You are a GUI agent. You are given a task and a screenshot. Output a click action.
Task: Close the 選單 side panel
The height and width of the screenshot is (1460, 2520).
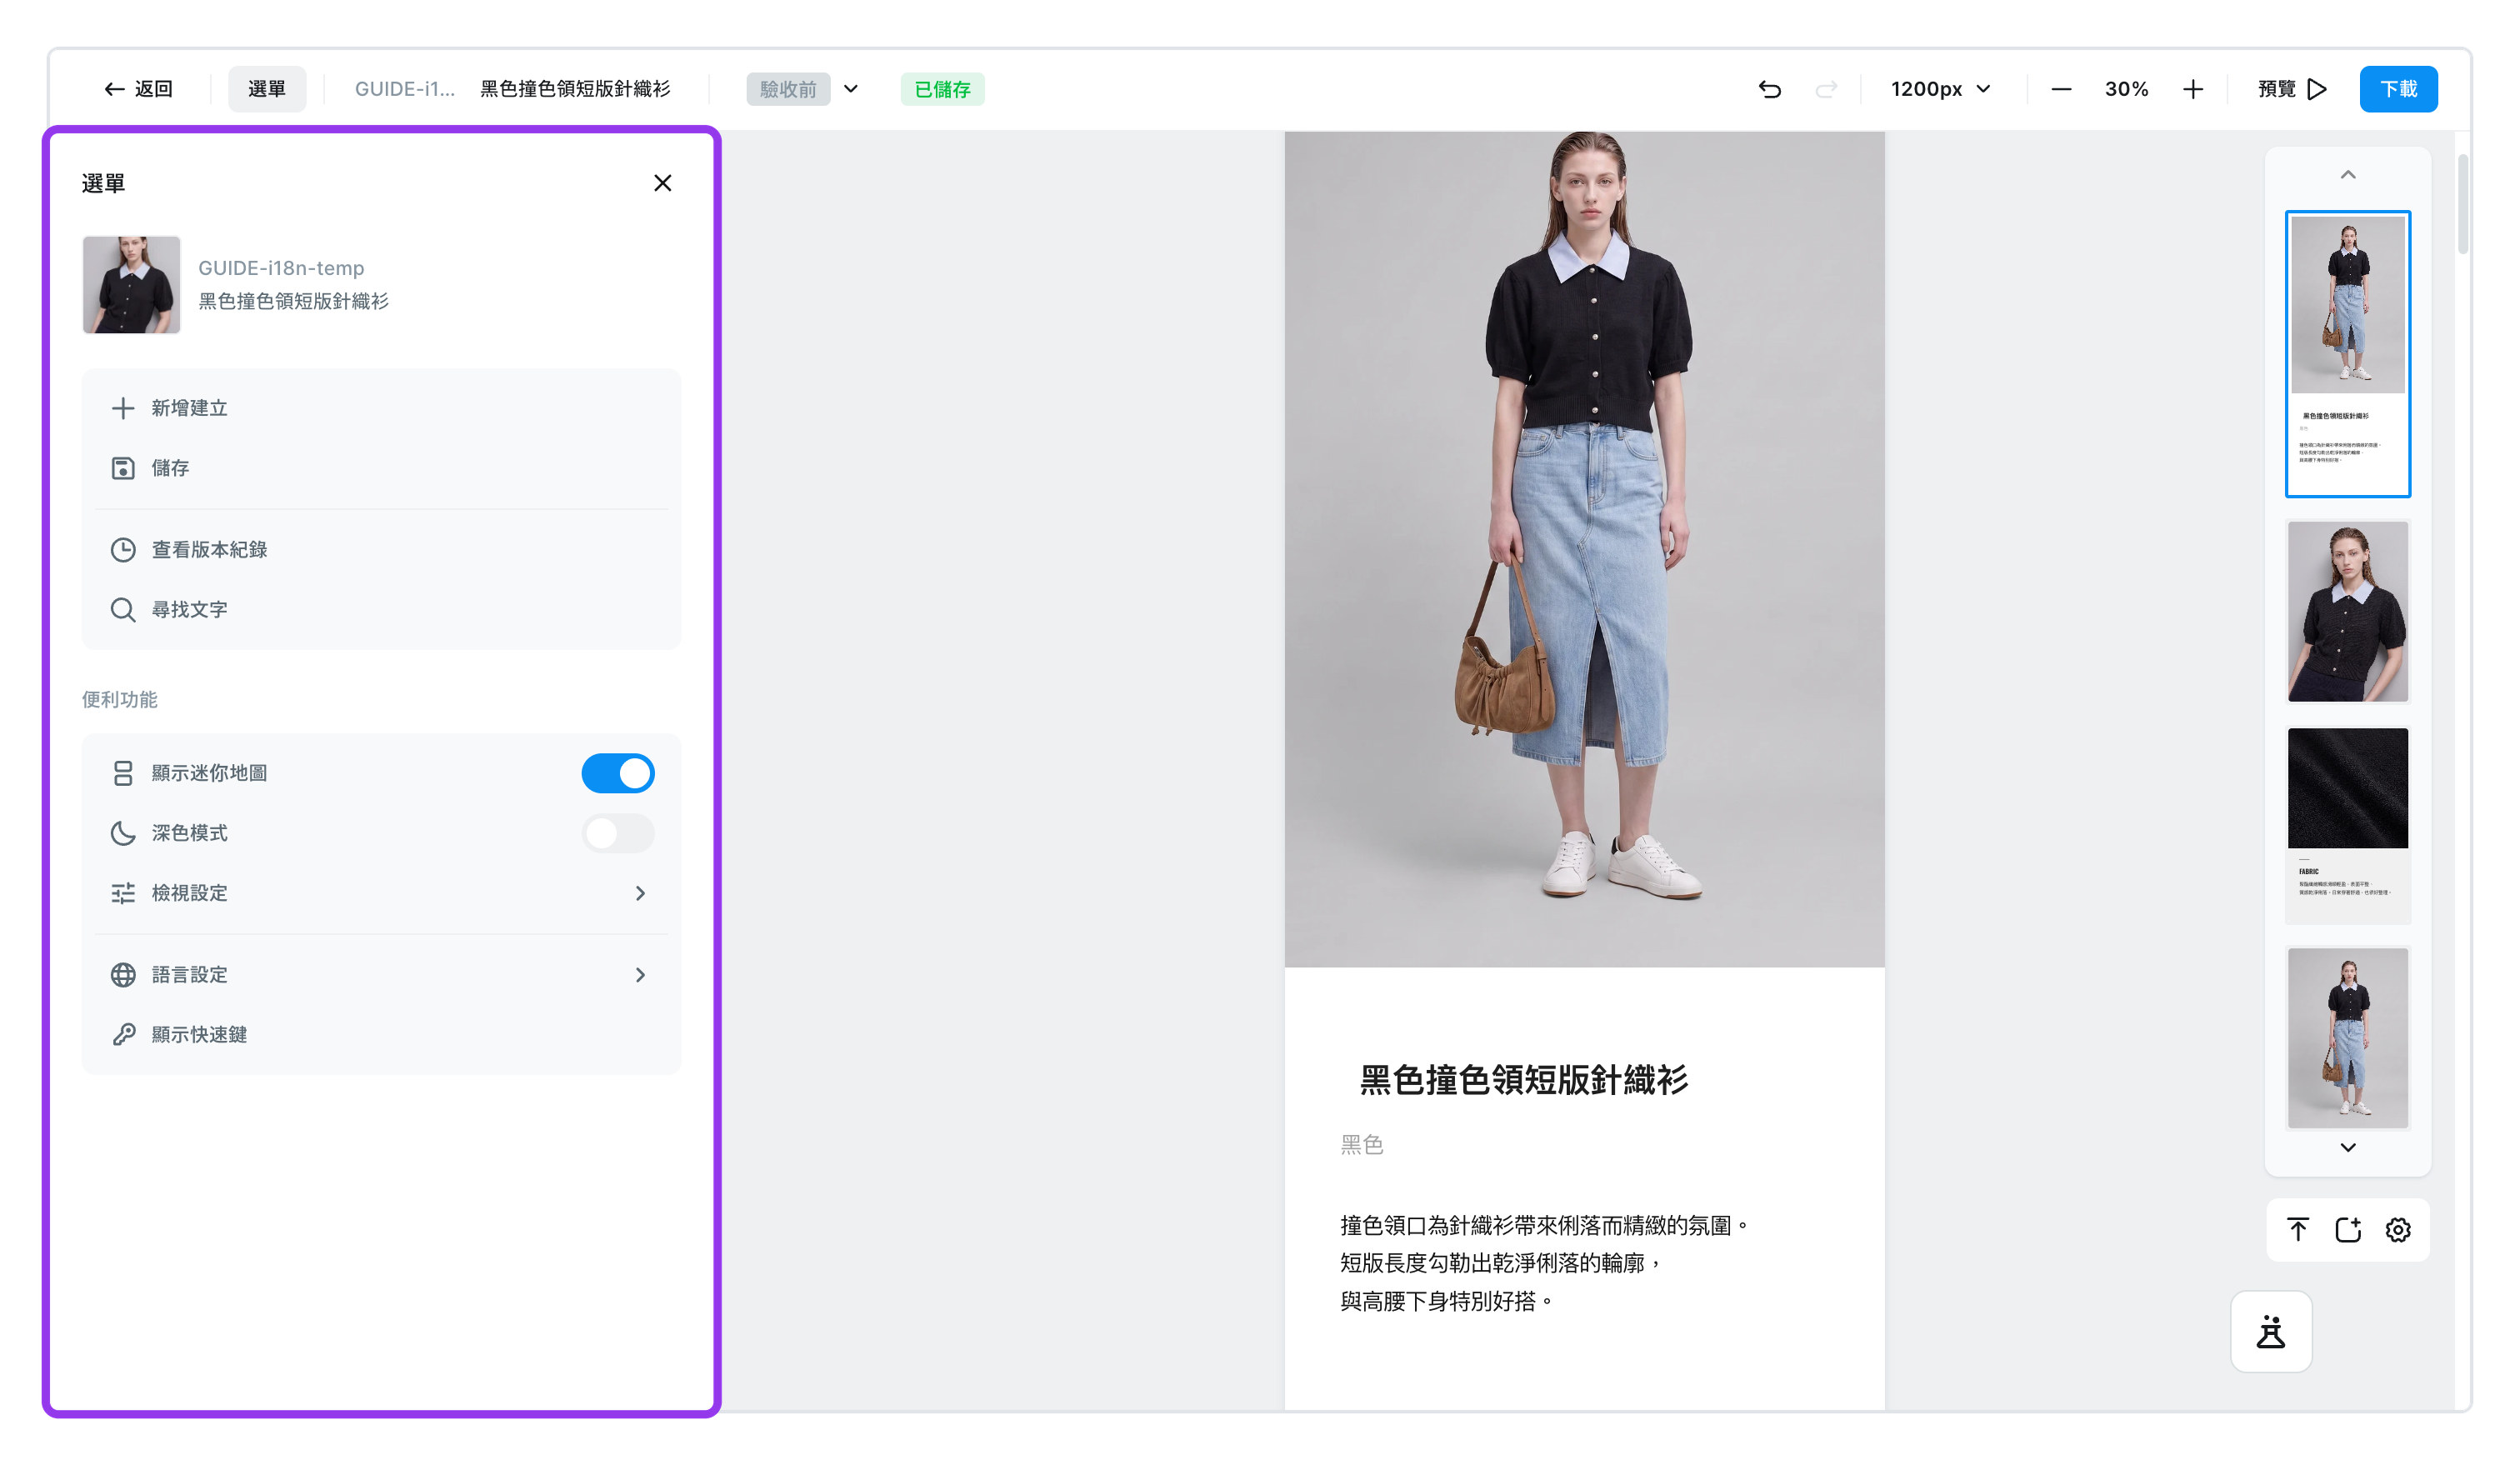tap(662, 183)
